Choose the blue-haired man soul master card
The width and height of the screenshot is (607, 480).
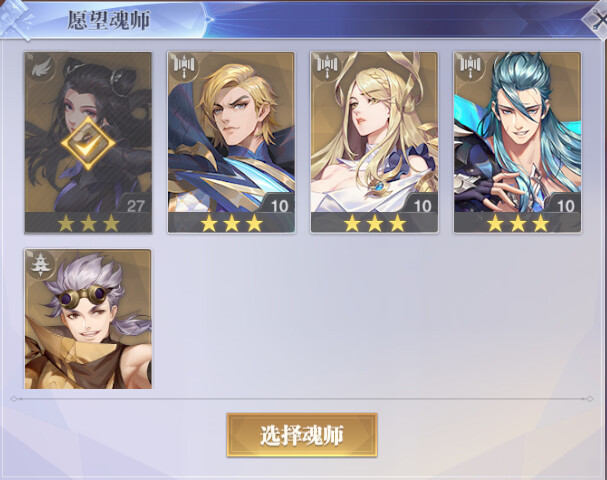(517, 142)
